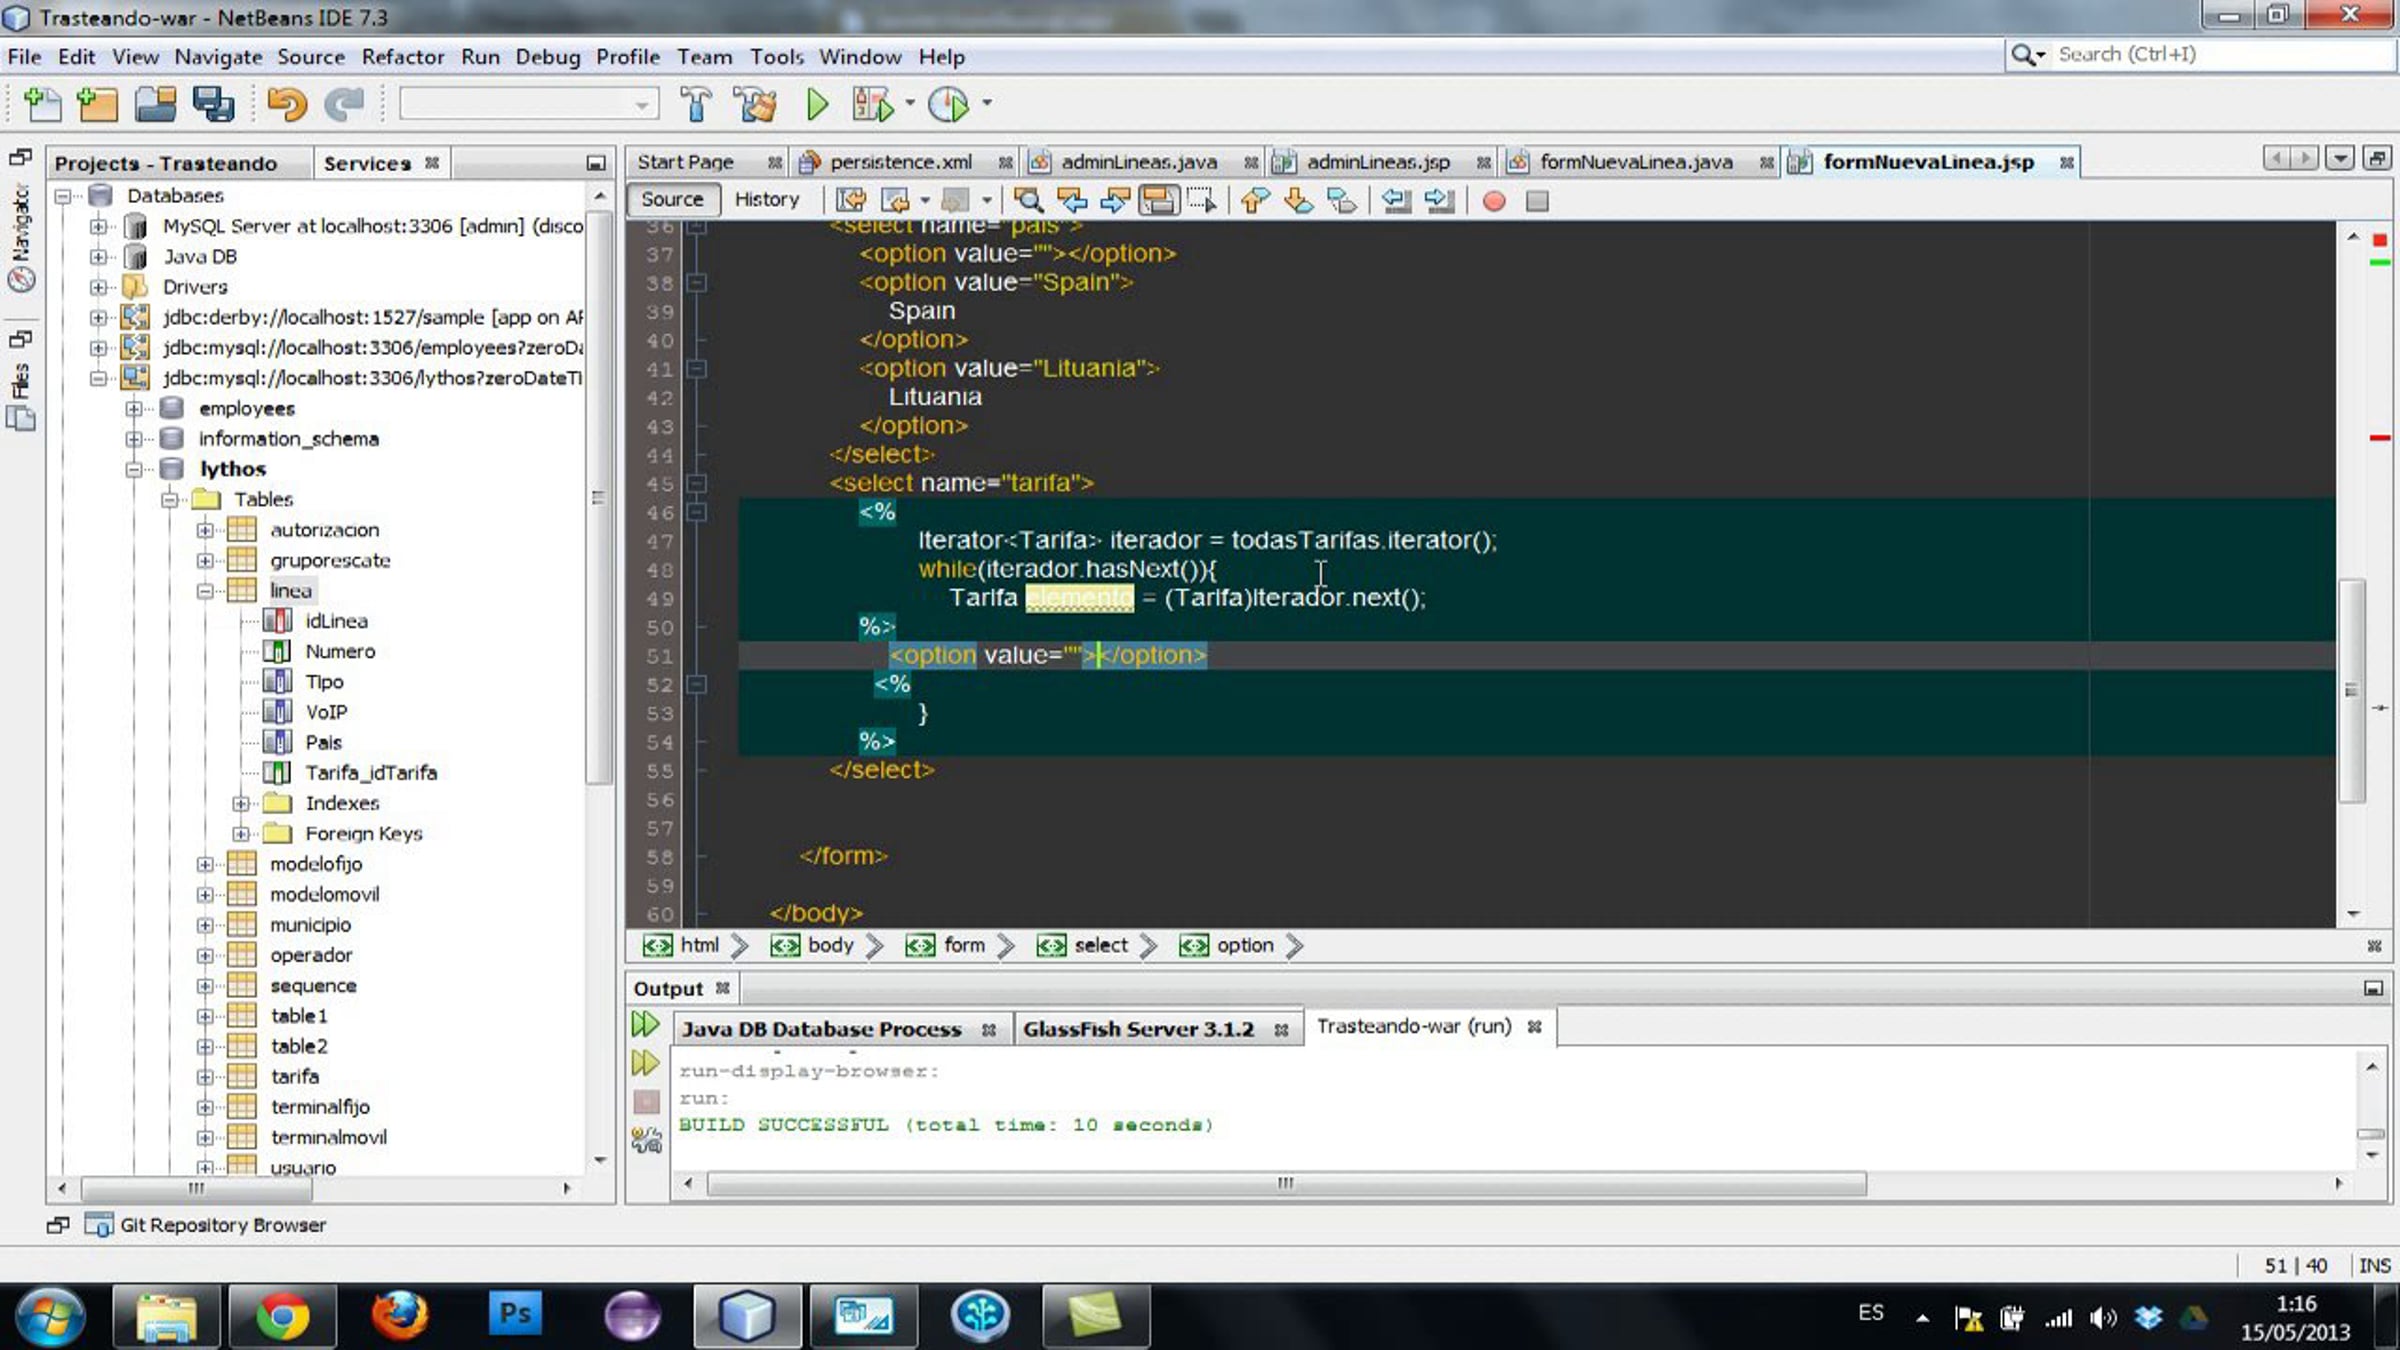Click the red record macro button
This screenshot has width=2400, height=1350.
[x=1494, y=201]
